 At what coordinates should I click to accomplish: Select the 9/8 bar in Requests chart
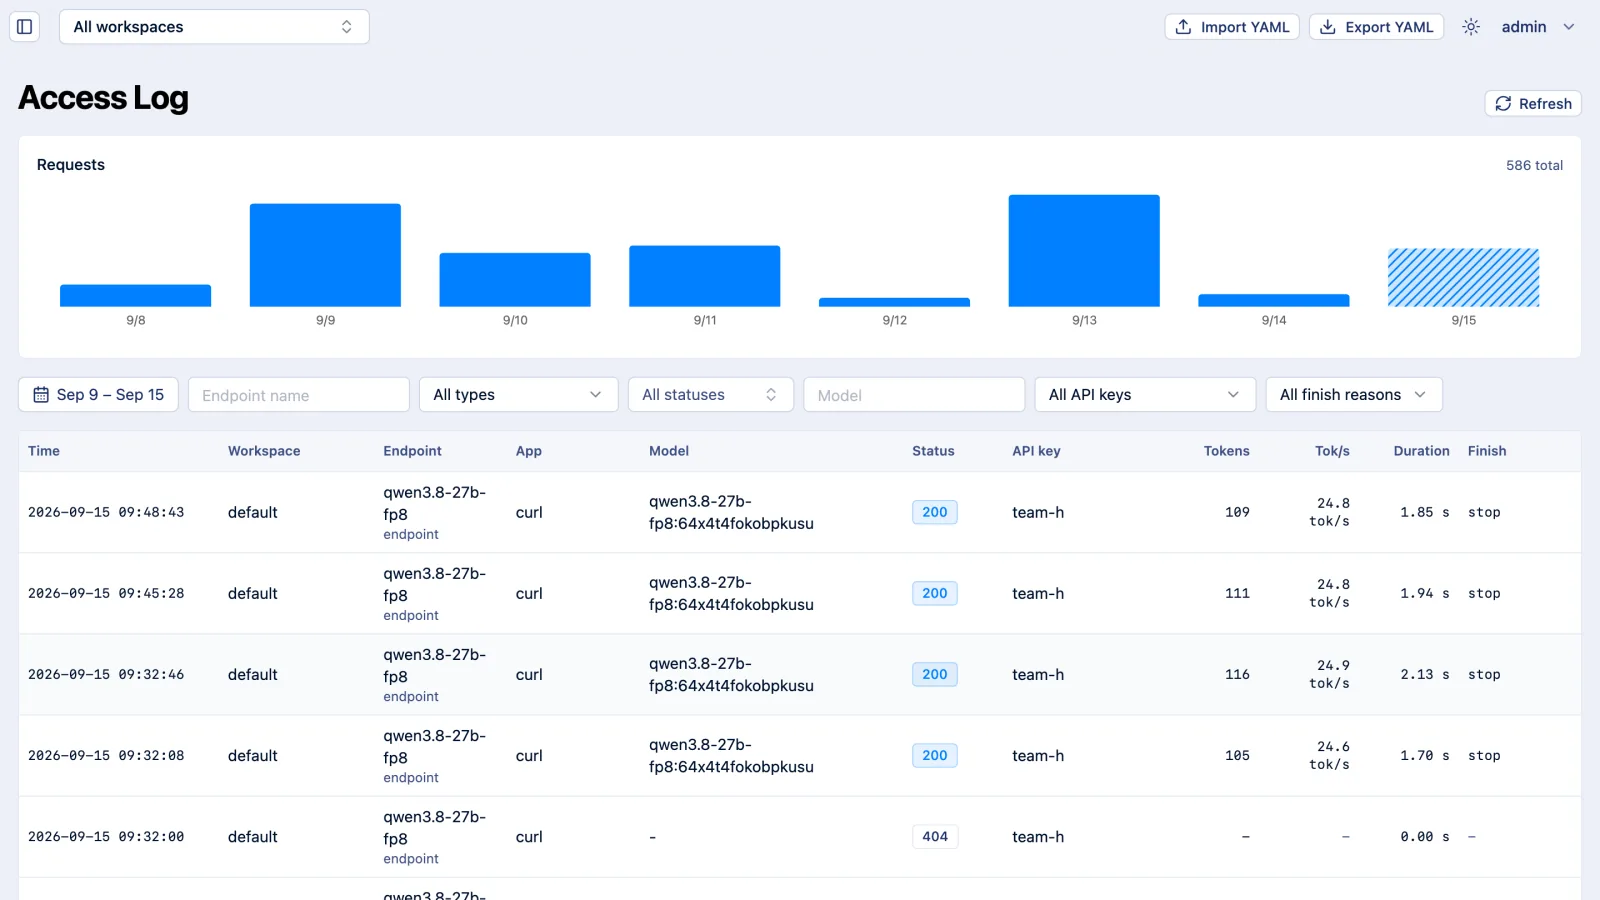point(136,296)
